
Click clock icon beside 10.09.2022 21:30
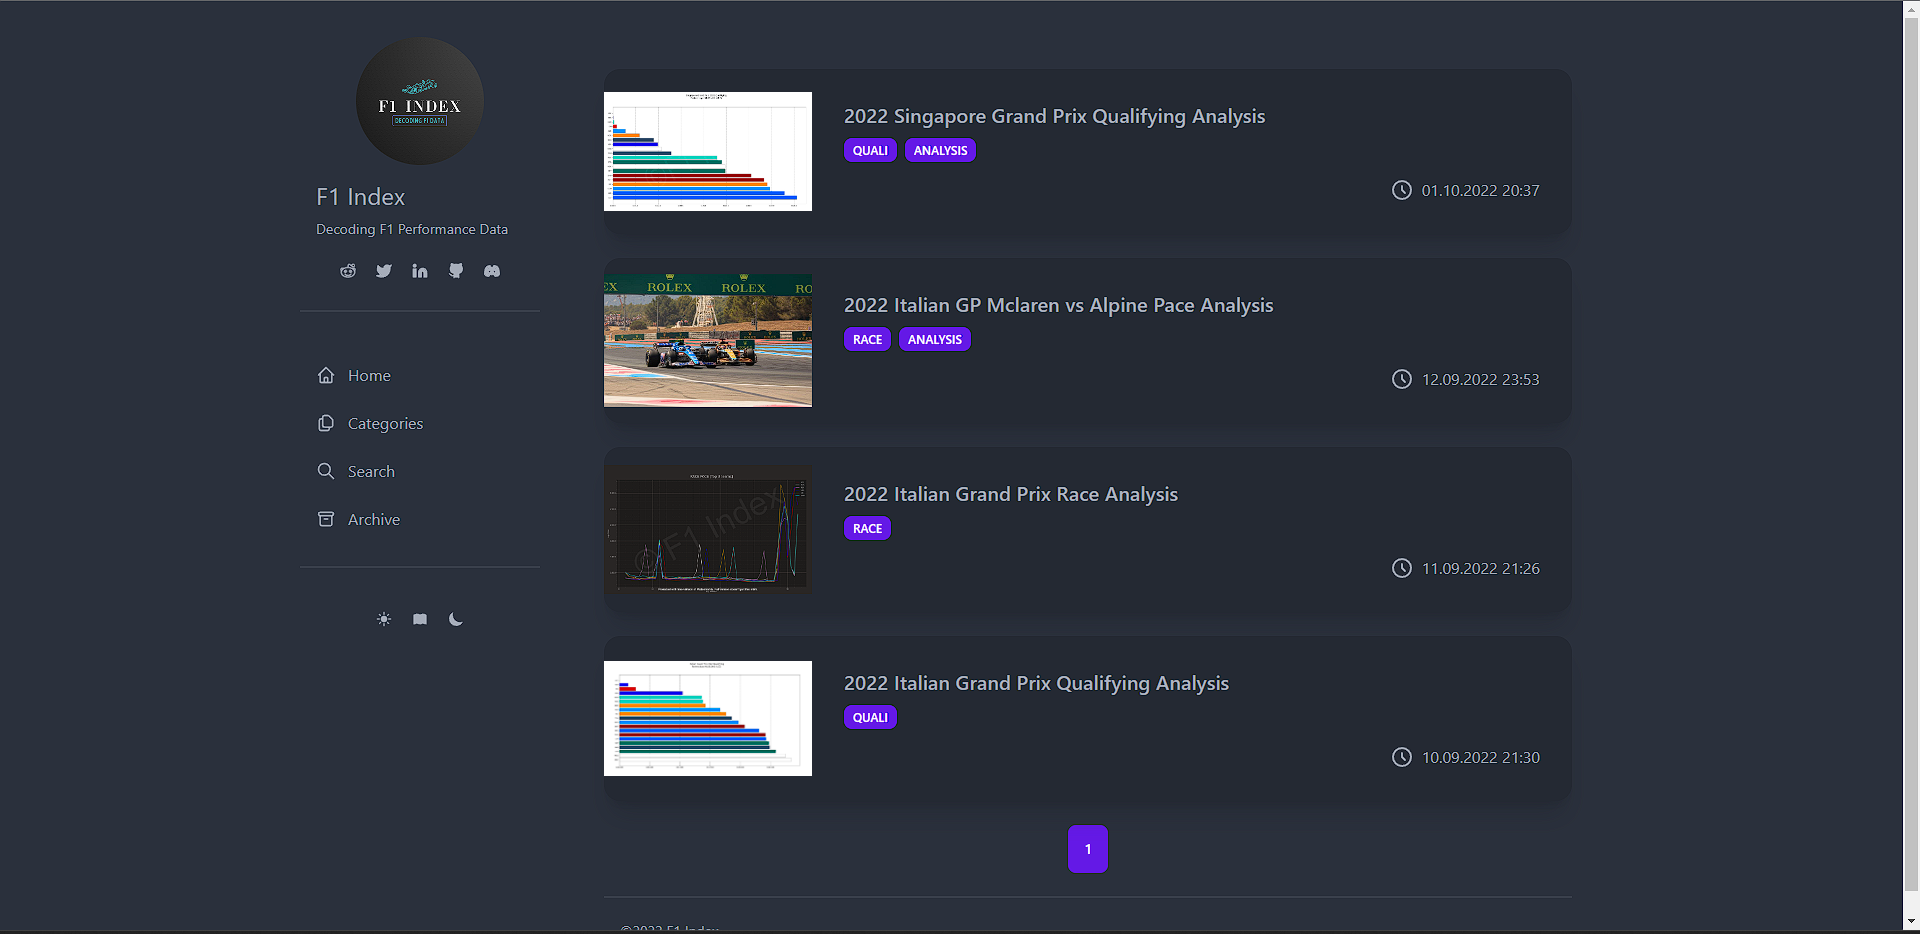(x=1402, y=757)
